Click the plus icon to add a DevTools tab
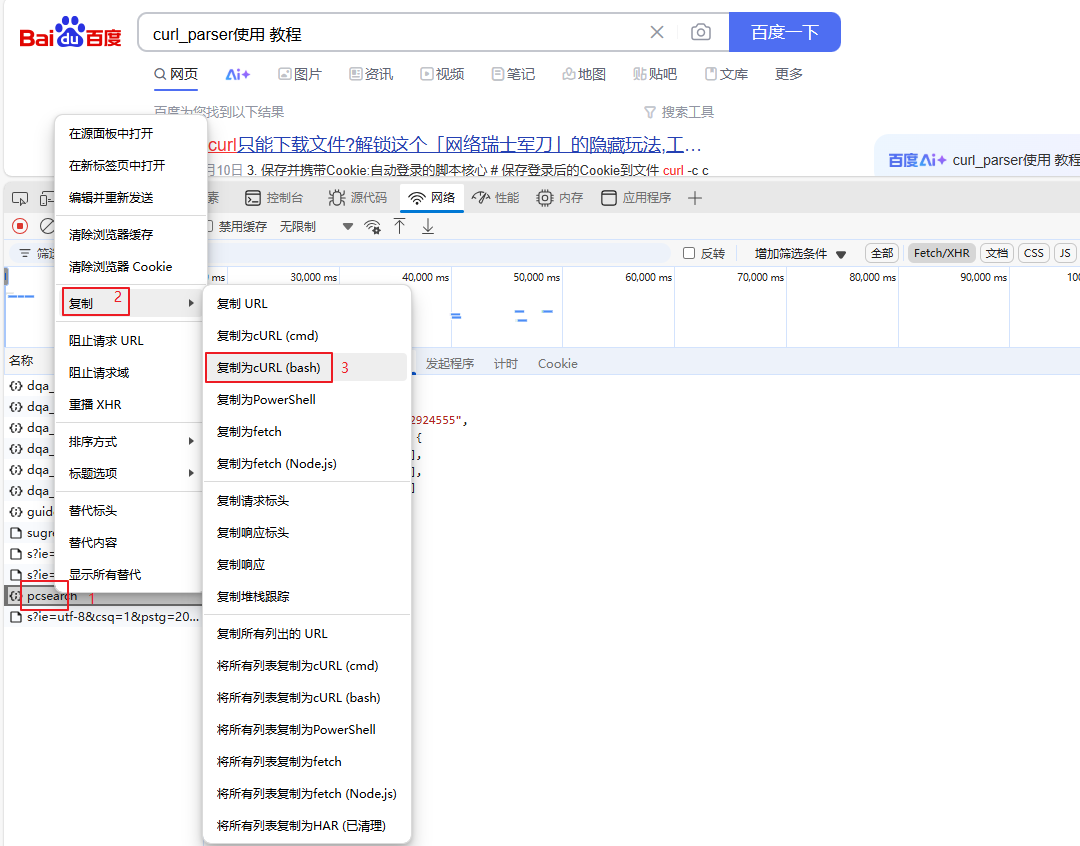Viewport: 1080px width, 846px height. pos(695,198)
